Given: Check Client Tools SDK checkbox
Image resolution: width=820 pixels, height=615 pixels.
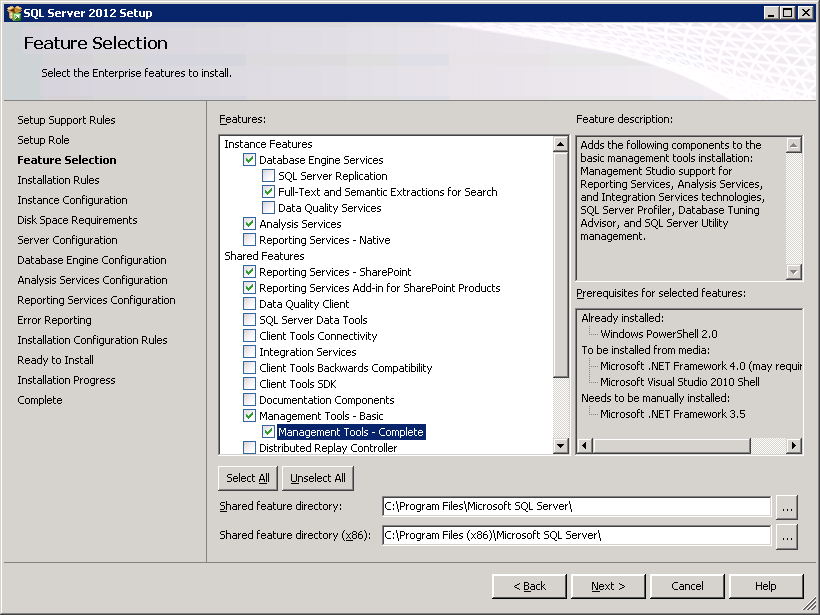Looking at the screenshot, I should (249, 384).
